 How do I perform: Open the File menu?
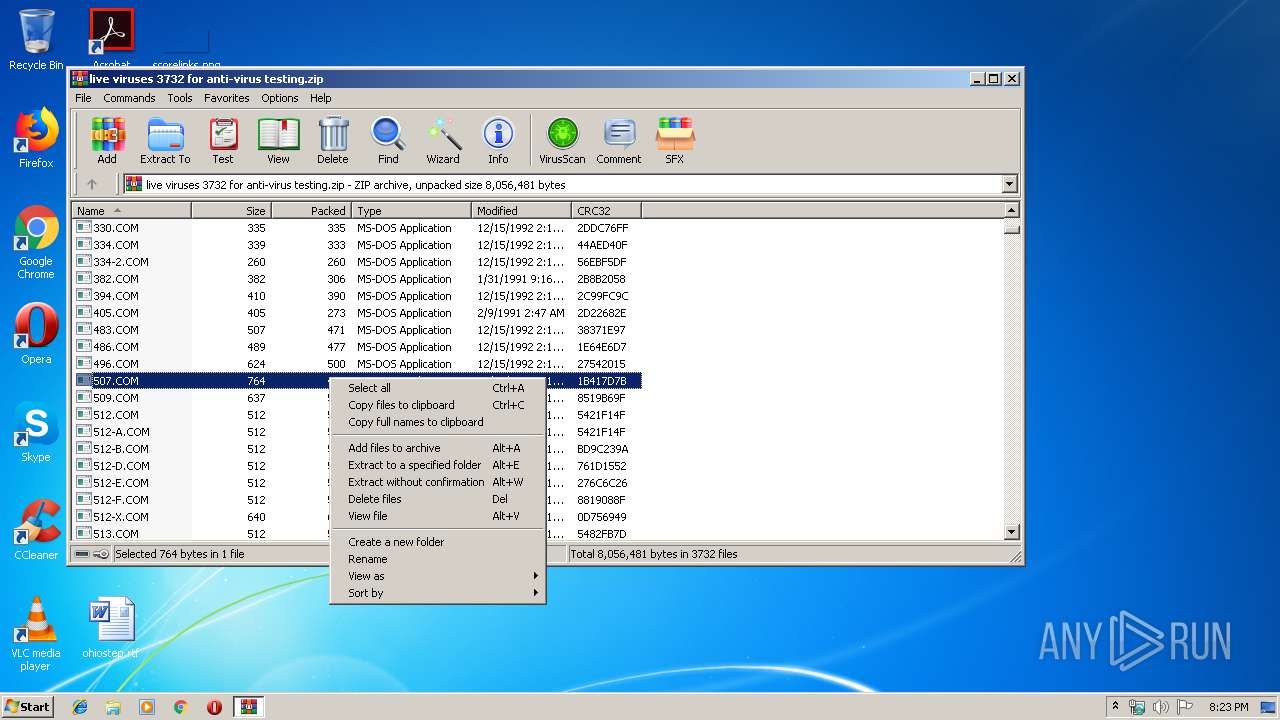tap(83, 98)
